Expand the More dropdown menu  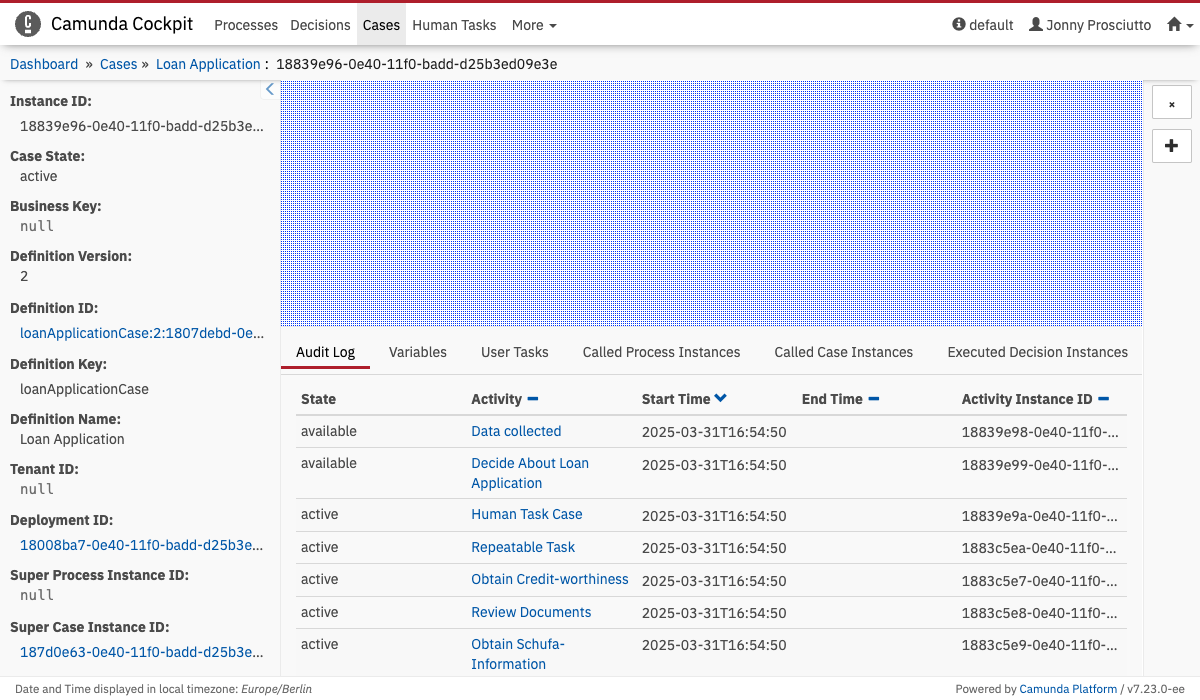coord(534,25)
